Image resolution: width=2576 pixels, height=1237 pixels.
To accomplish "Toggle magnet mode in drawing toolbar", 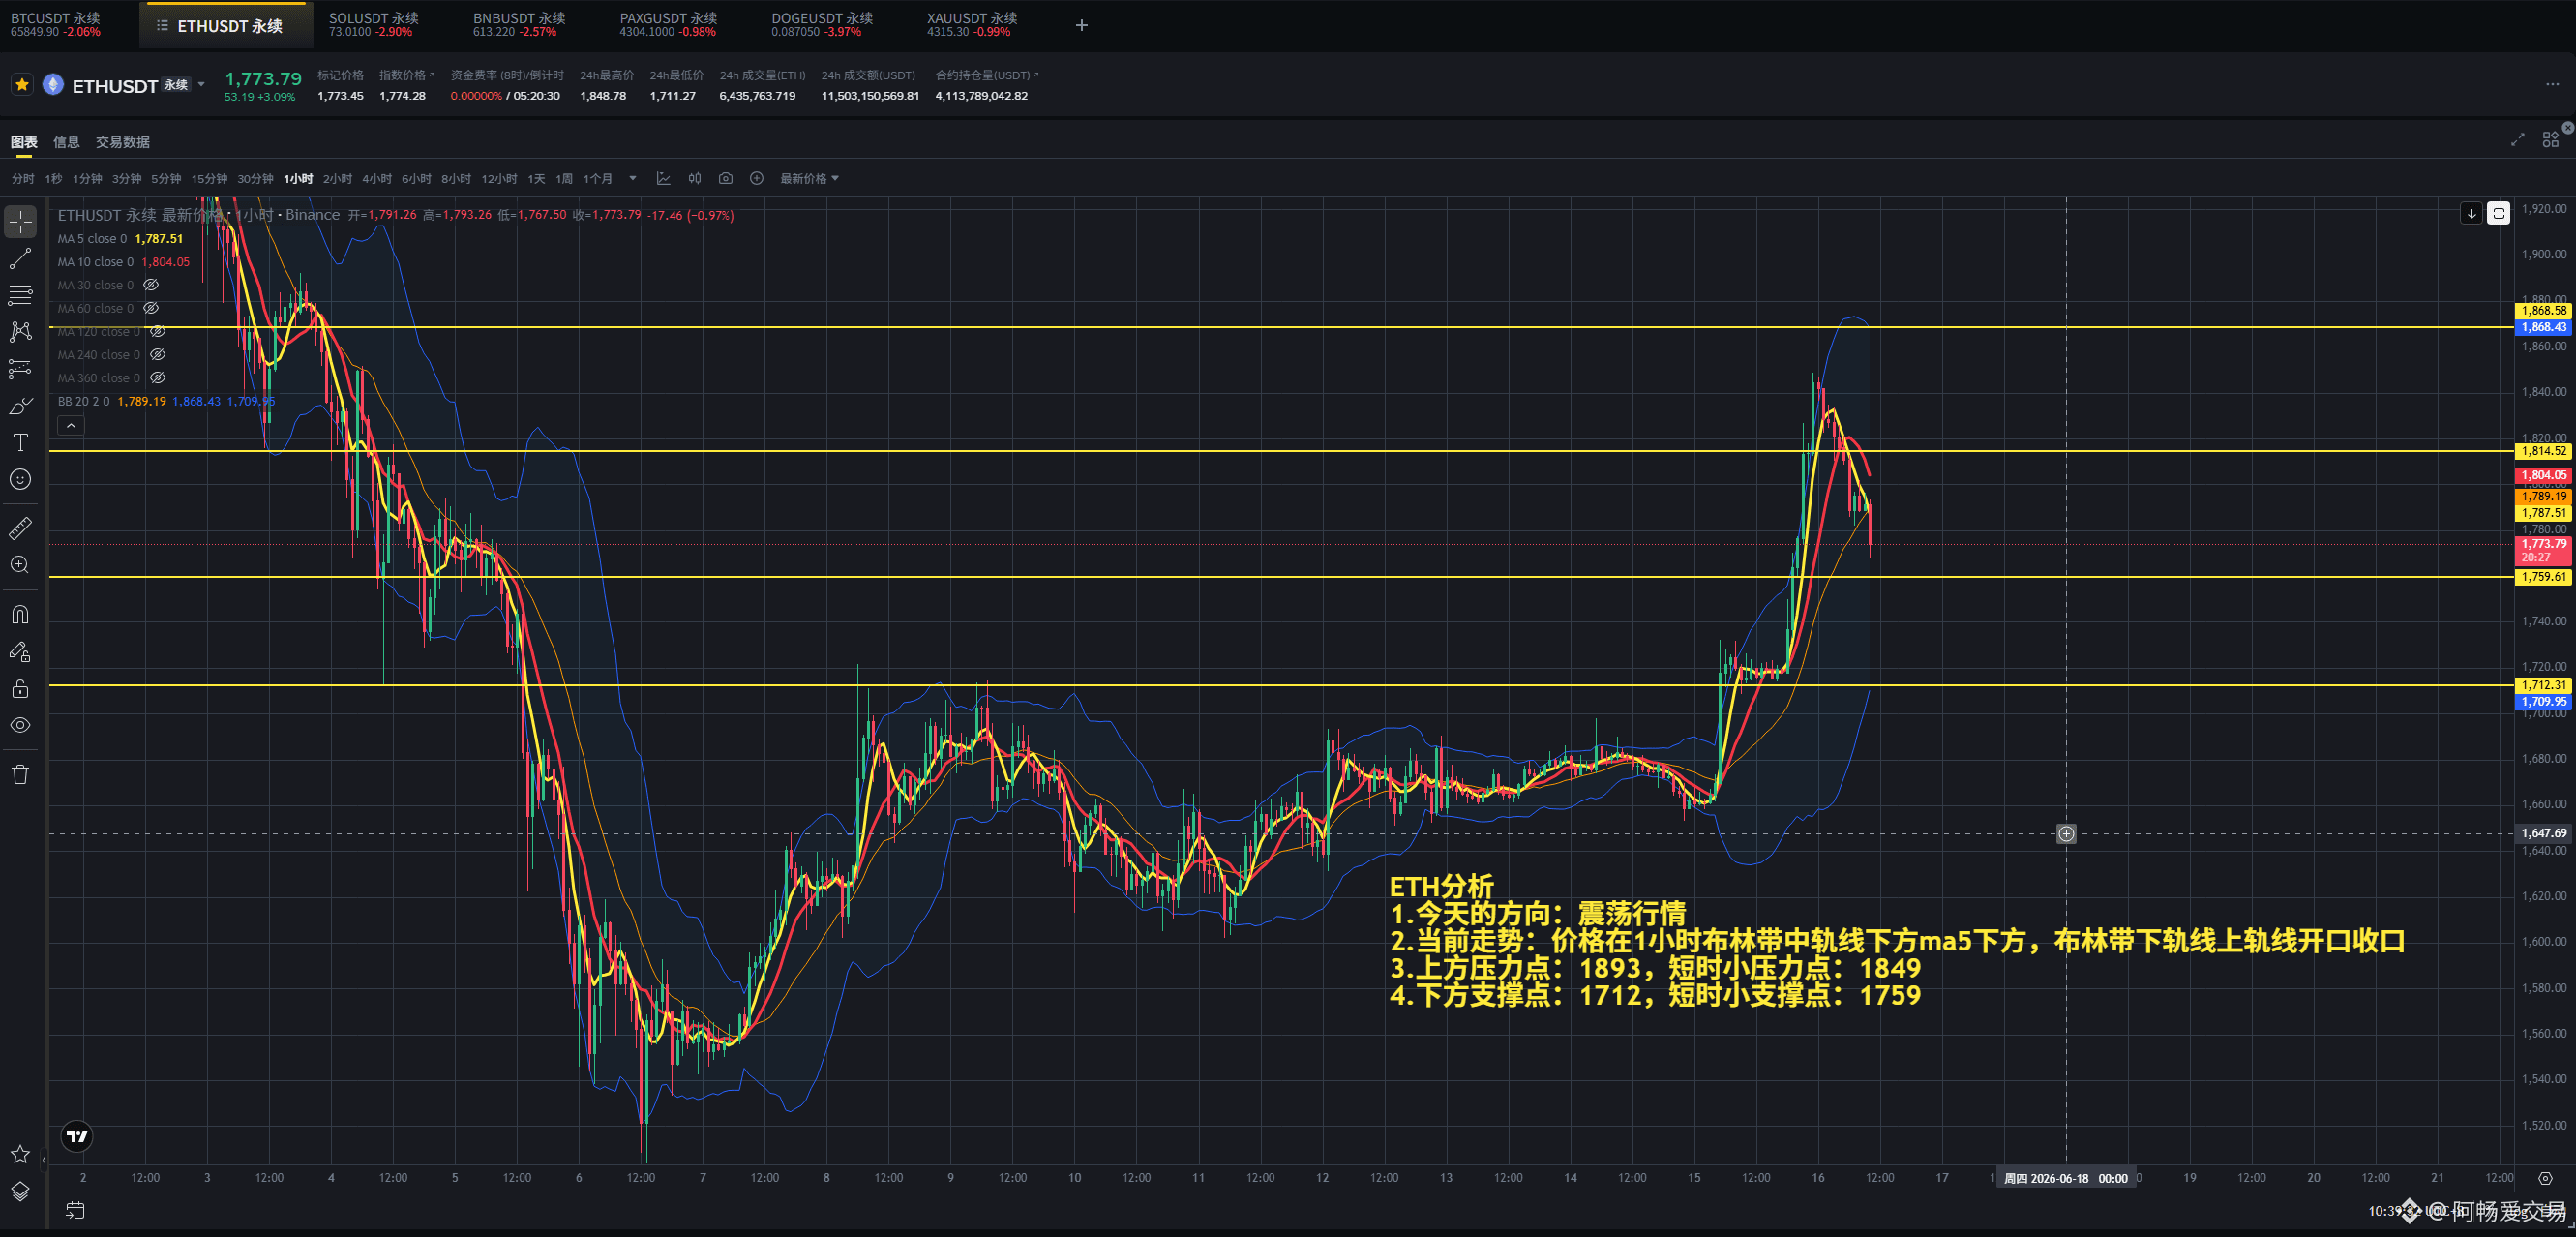I will coord(20,614).
